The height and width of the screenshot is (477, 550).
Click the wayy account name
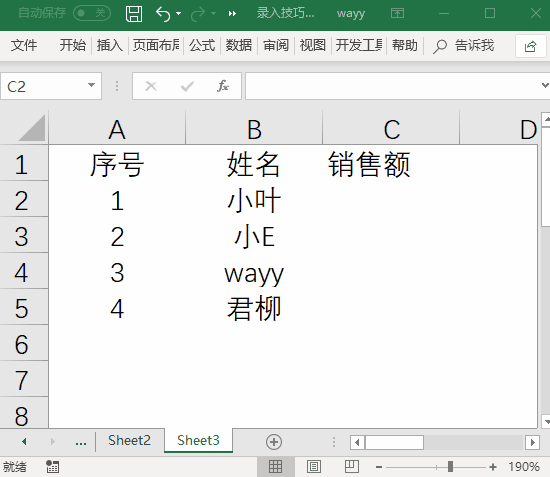351,13
